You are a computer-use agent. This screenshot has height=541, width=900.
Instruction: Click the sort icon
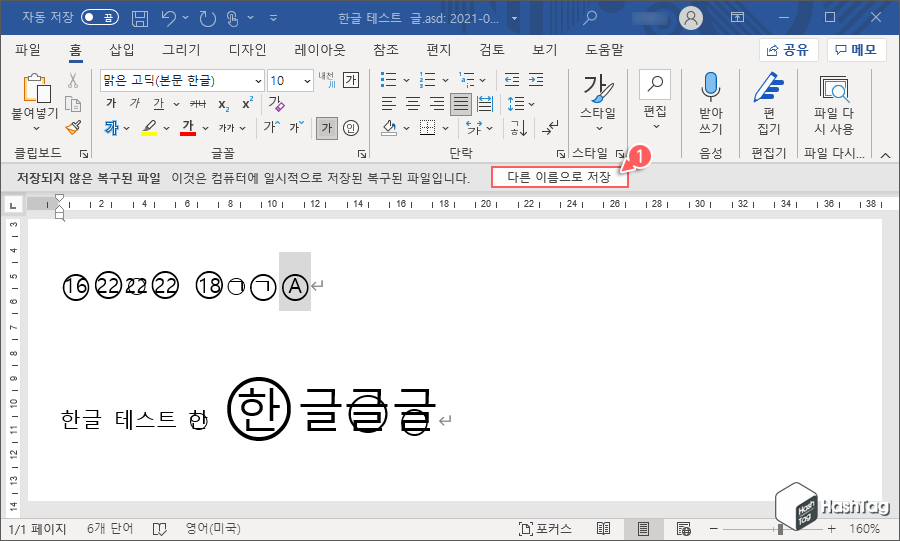(519, 127)
